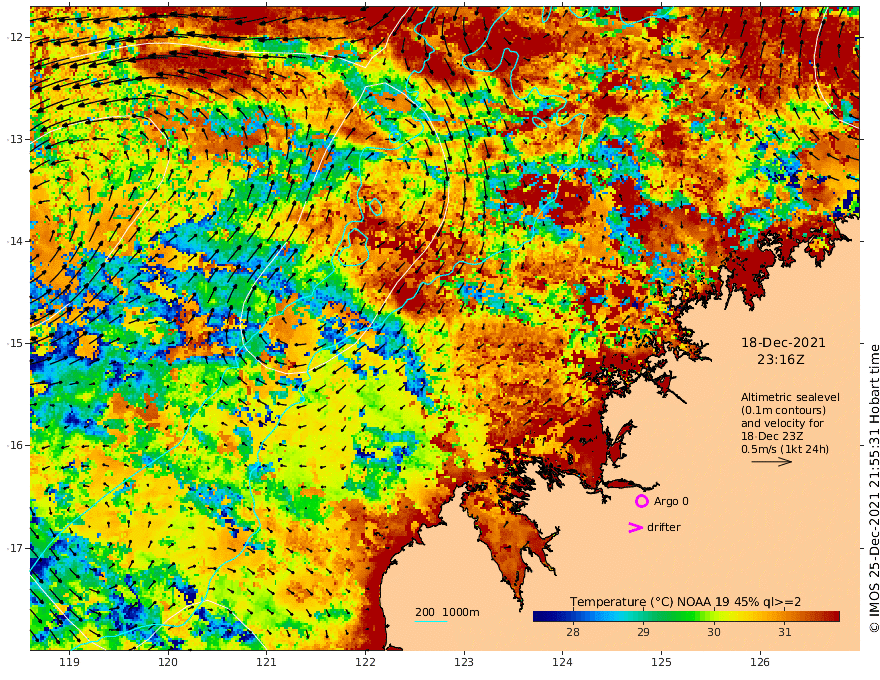Image resolution: width=880 pixels, height=680 pixels.
Task: Click the longitude axis label 120
Action: coord(168,662)
